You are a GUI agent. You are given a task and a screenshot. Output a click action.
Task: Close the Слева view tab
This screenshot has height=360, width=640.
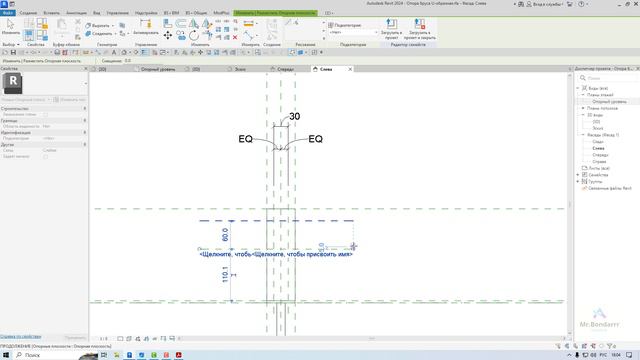[x=350, y=69]
